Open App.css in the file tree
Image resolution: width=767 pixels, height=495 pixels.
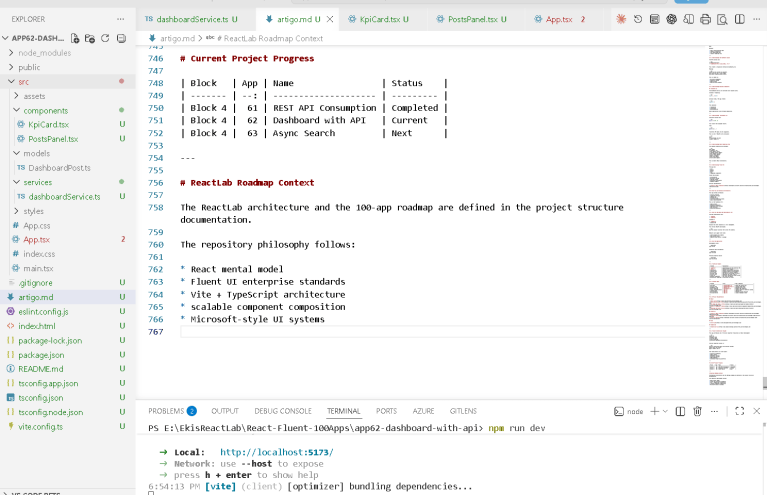click(x=37, y=225)
